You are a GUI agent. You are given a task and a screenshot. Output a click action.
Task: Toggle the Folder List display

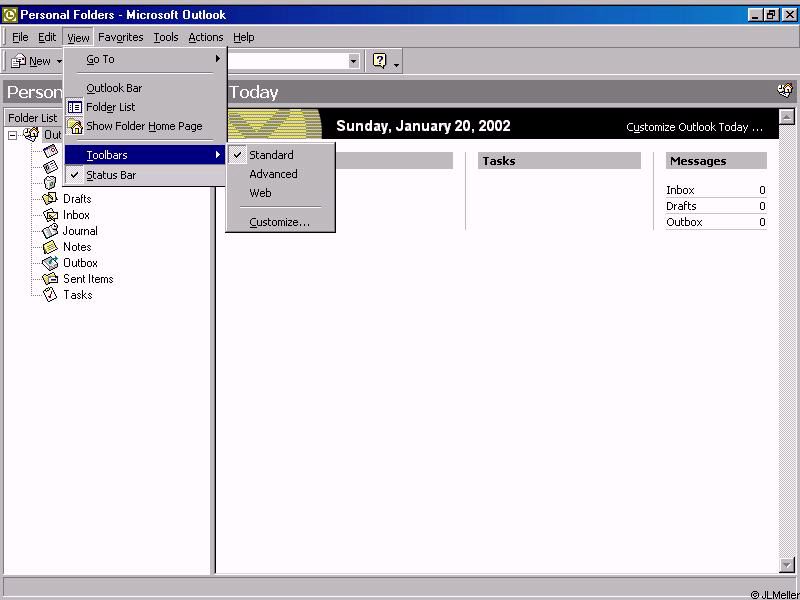(x=145, y=107)
